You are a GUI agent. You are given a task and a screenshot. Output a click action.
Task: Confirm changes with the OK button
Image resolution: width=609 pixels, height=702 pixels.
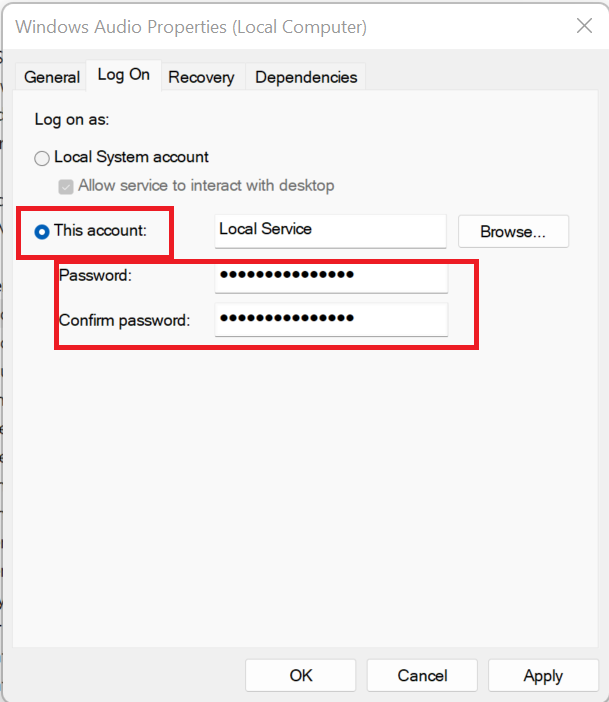coord(301,676)
